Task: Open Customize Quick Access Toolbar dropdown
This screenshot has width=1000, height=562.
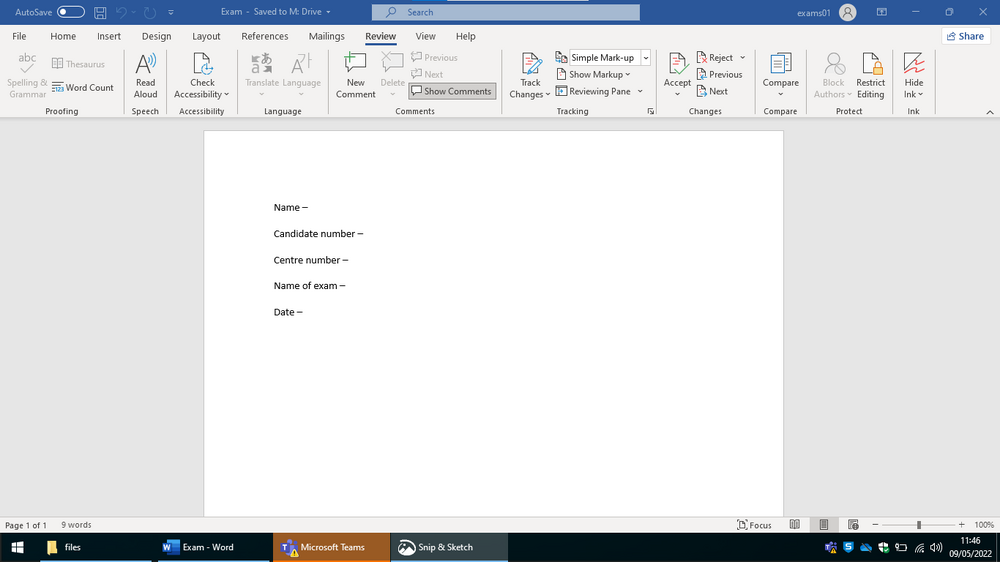Action: 171,12
